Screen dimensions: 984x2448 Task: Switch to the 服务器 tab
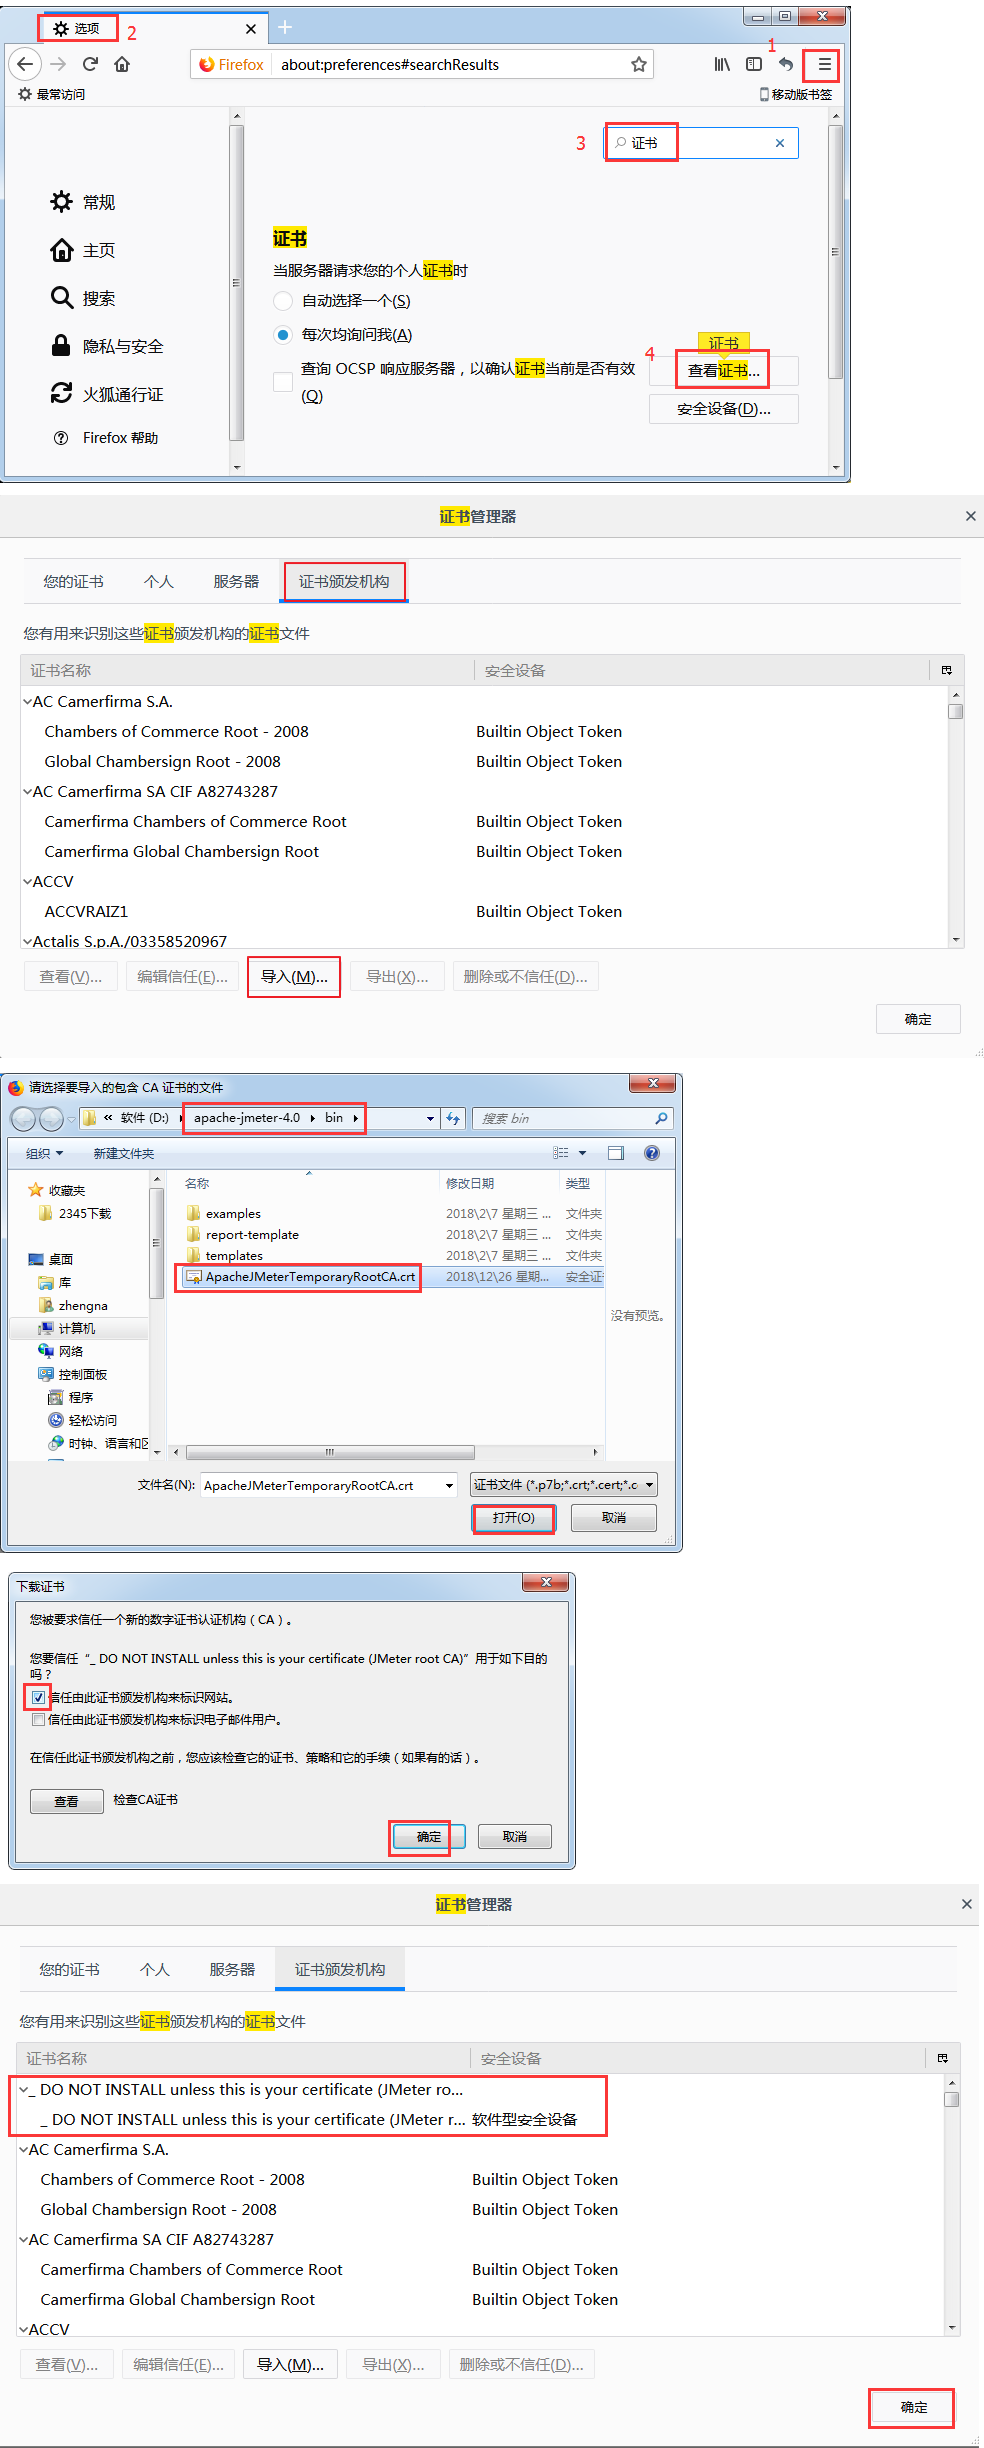click(236, 582)
